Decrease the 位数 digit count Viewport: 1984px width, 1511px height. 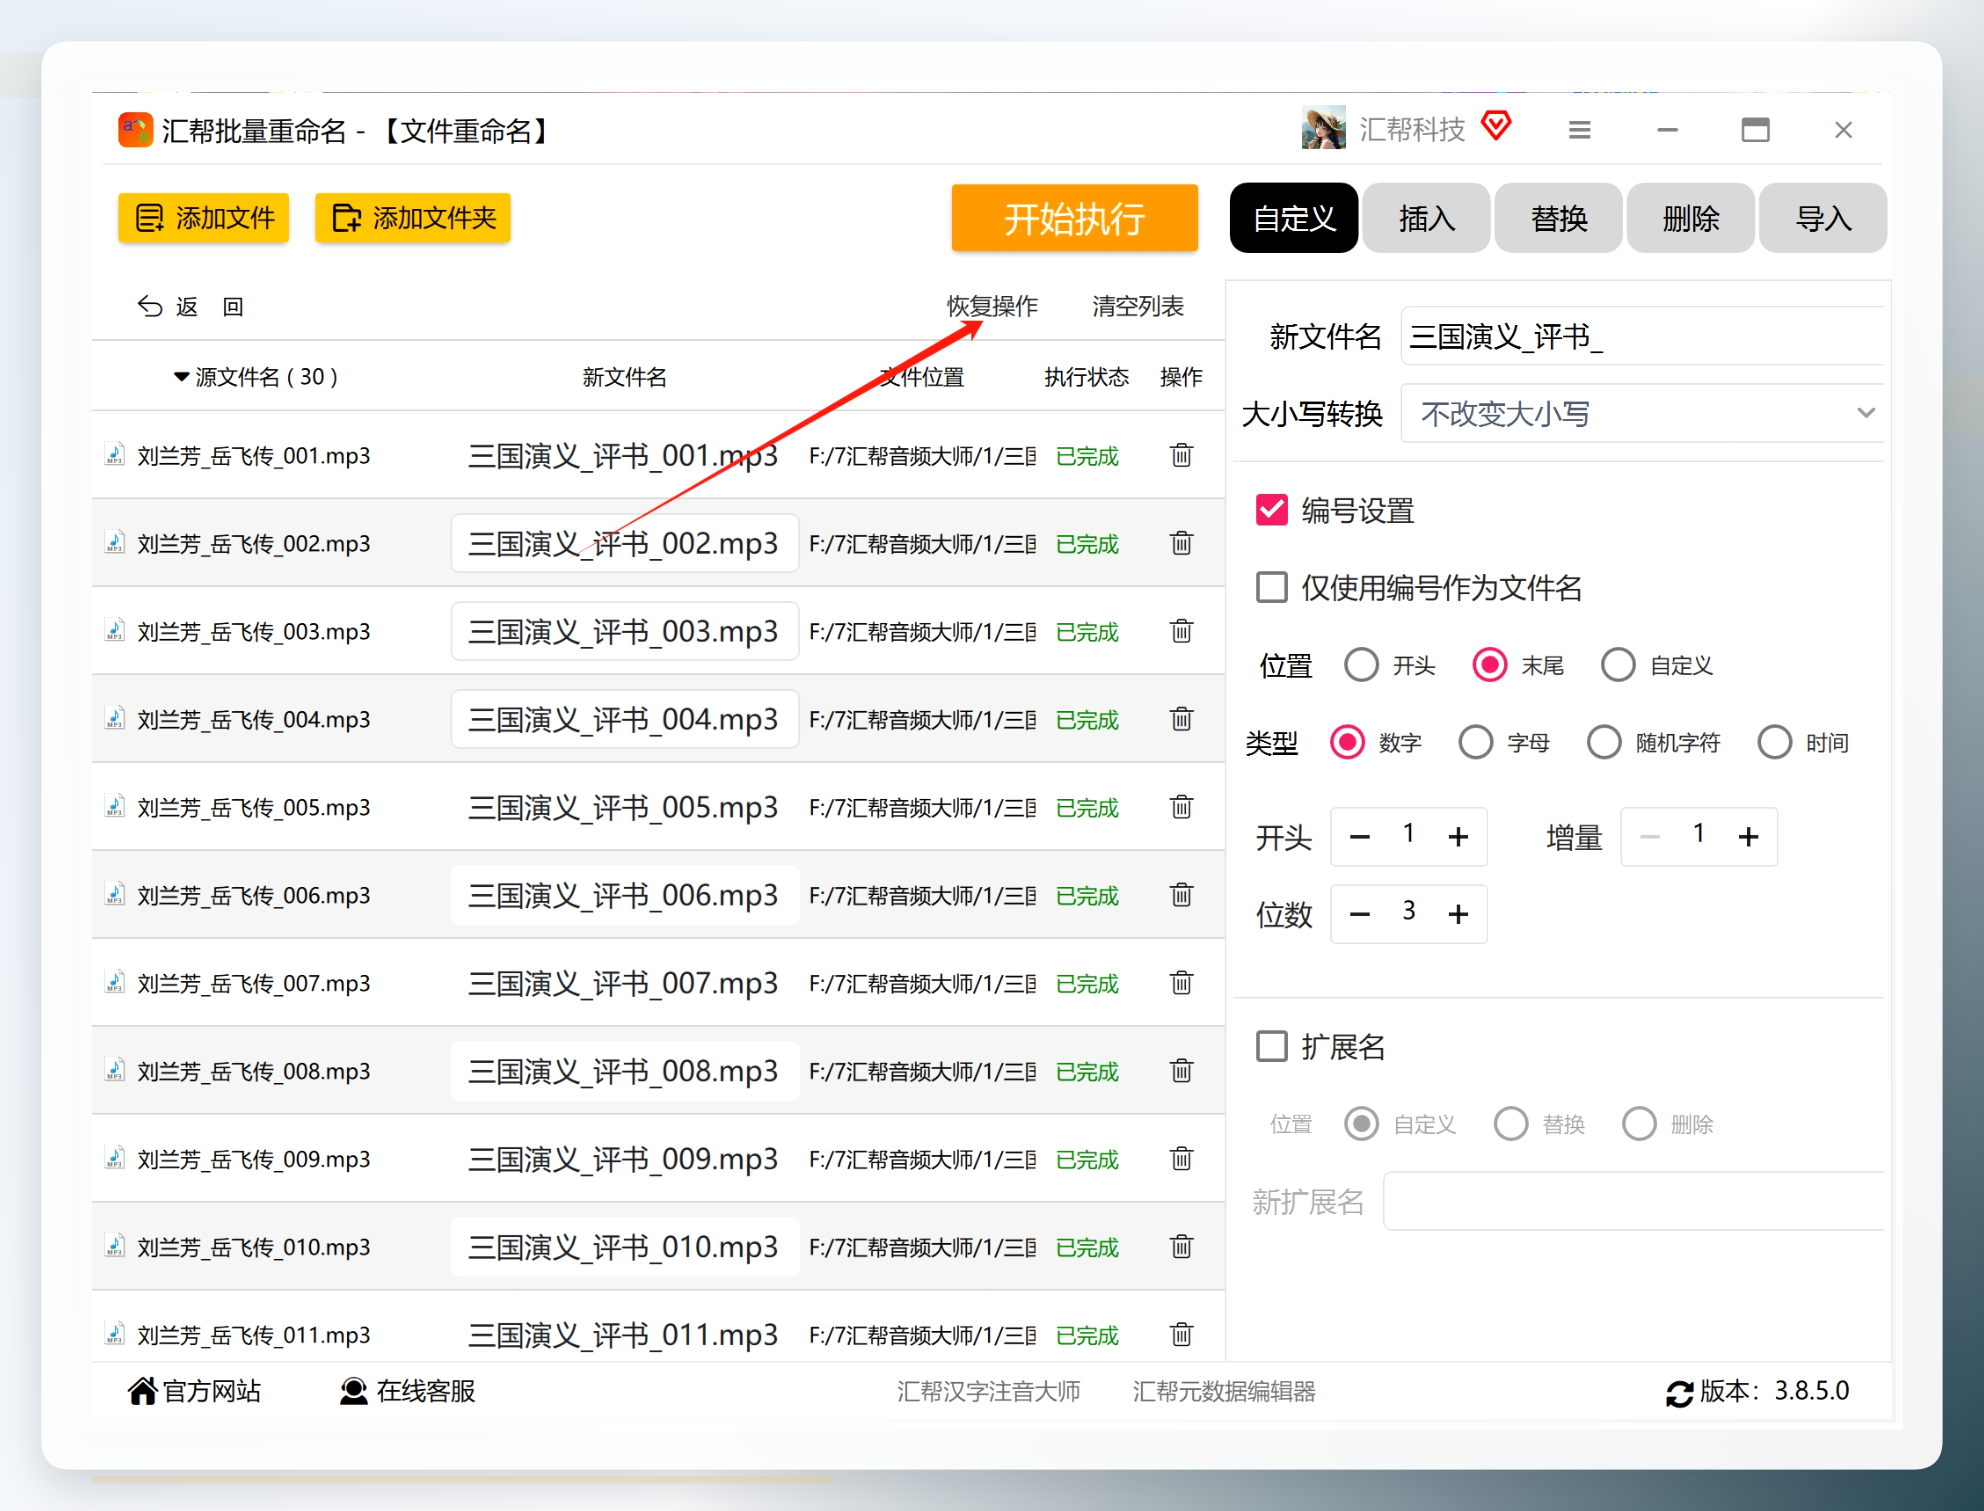(1360, 914)
